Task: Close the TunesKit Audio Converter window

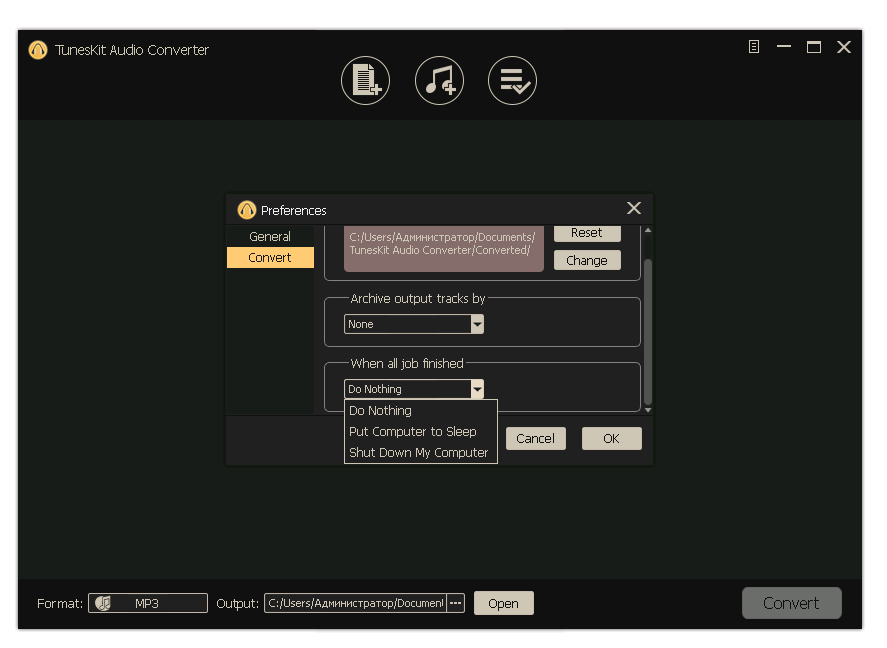Action: pyautogui.click(x=843, y=47)
